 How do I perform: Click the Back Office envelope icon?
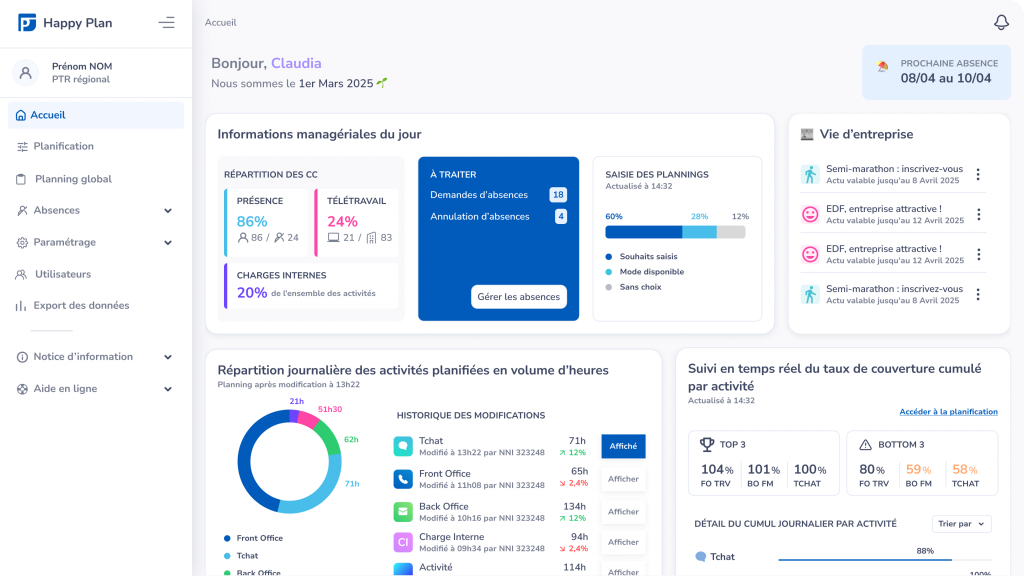tap(403, 512)
